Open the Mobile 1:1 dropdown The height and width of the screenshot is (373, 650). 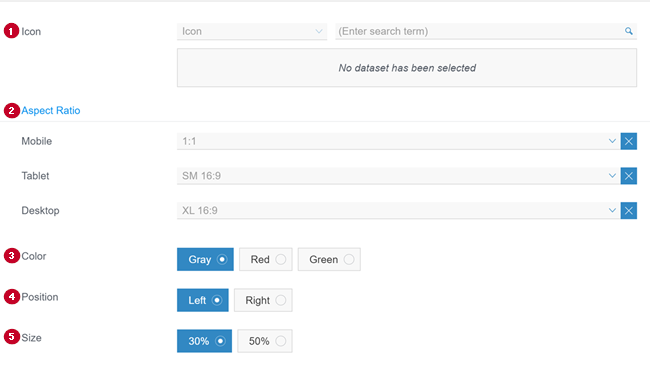[x=398, y=141]
